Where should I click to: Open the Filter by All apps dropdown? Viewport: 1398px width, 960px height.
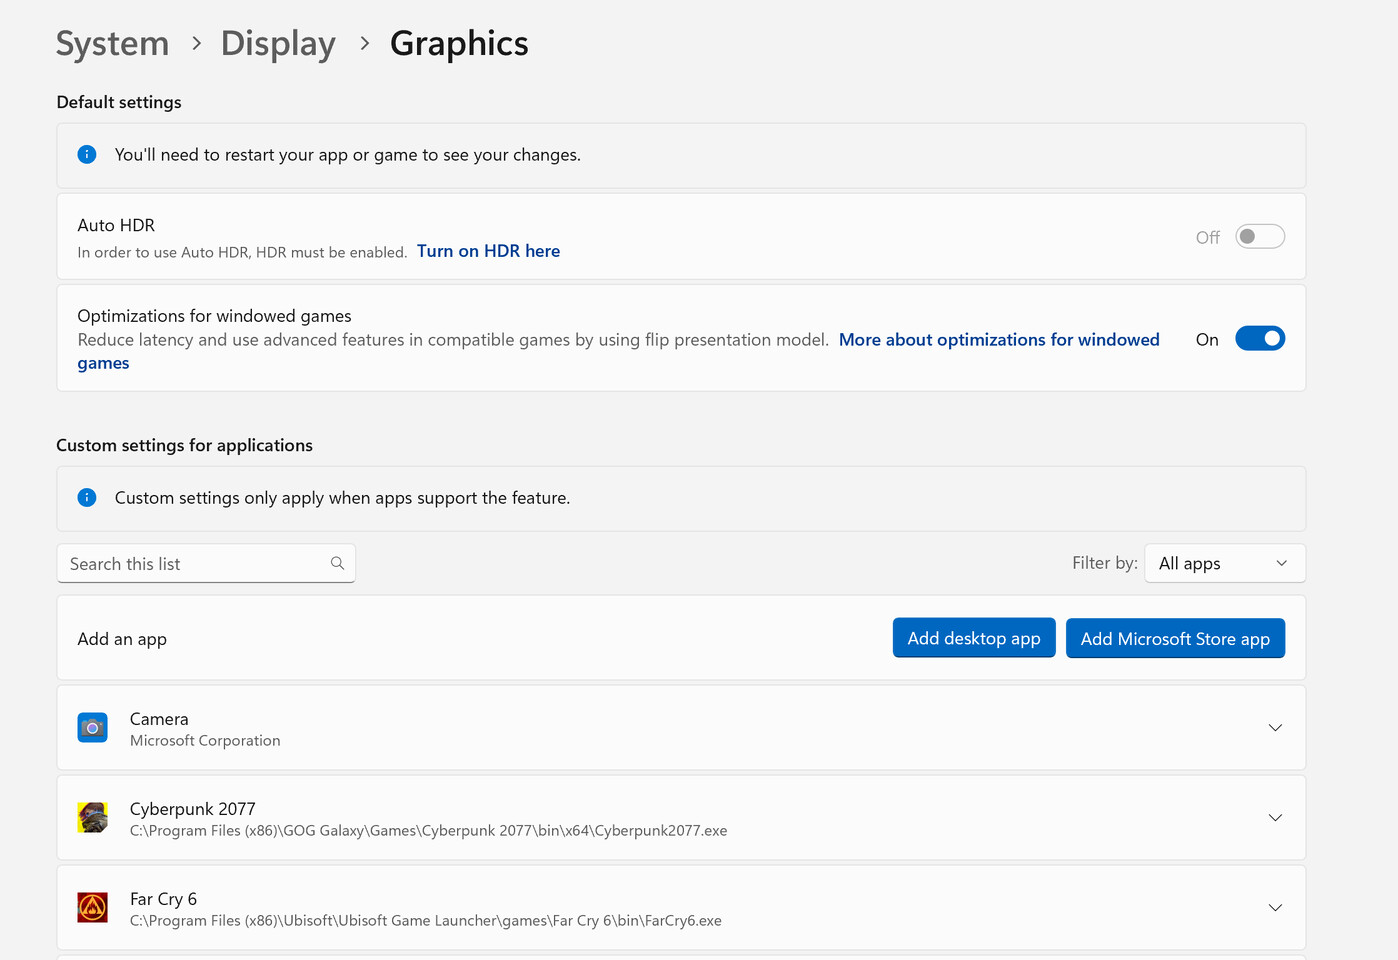pyautogui.click(x=1224, y=563)
